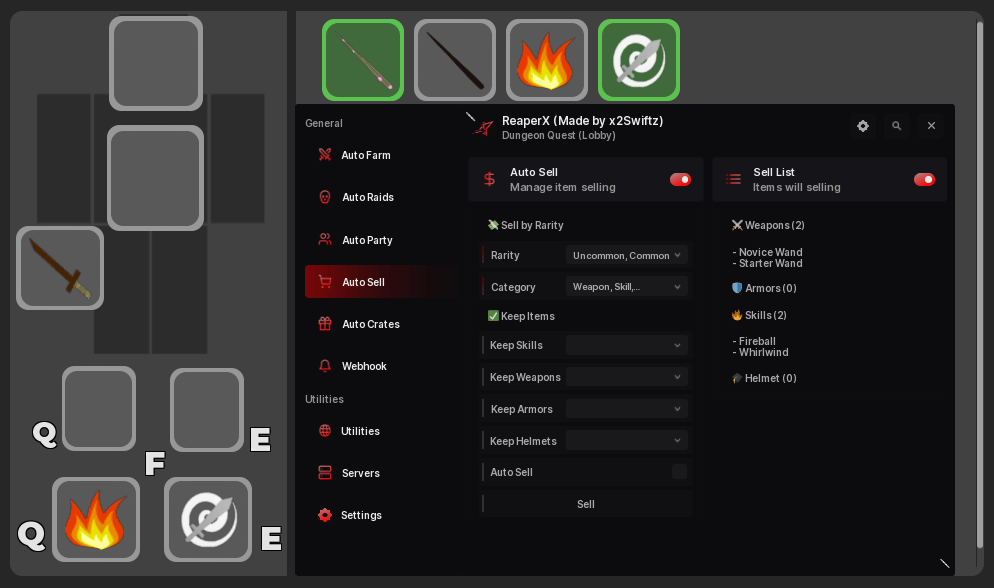
Task: Click the Dungeon Quest (Lobby) subtitle
Action: click(x=558, y=135)
